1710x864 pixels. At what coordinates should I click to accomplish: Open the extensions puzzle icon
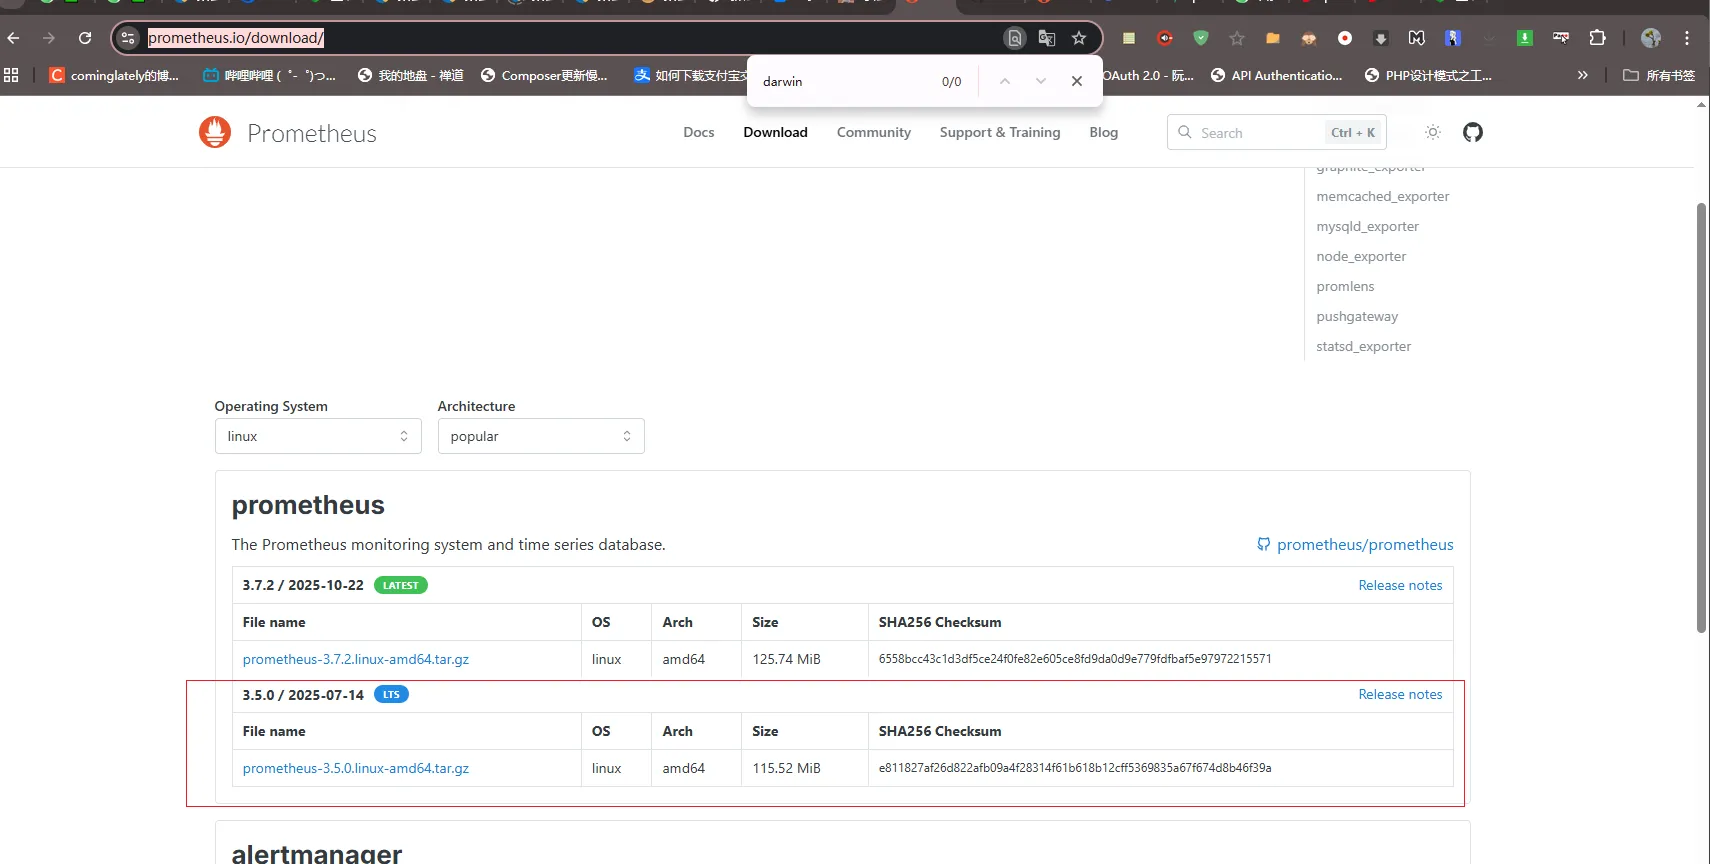coord(1597,38)
